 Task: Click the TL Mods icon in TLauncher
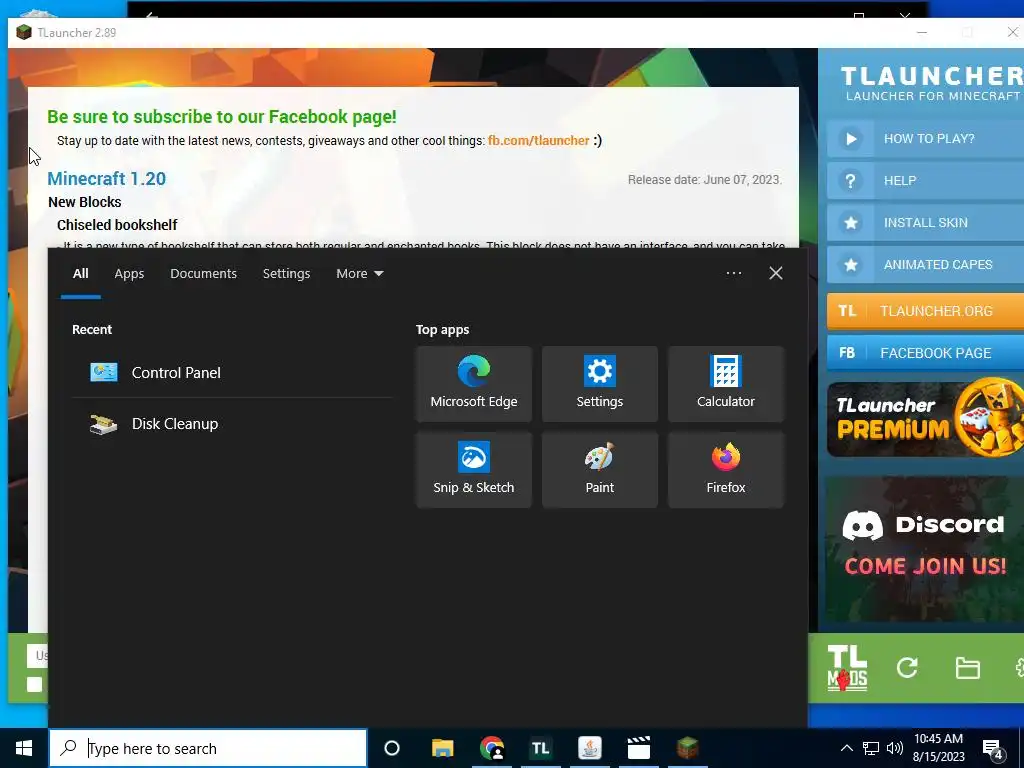point(847,667)
